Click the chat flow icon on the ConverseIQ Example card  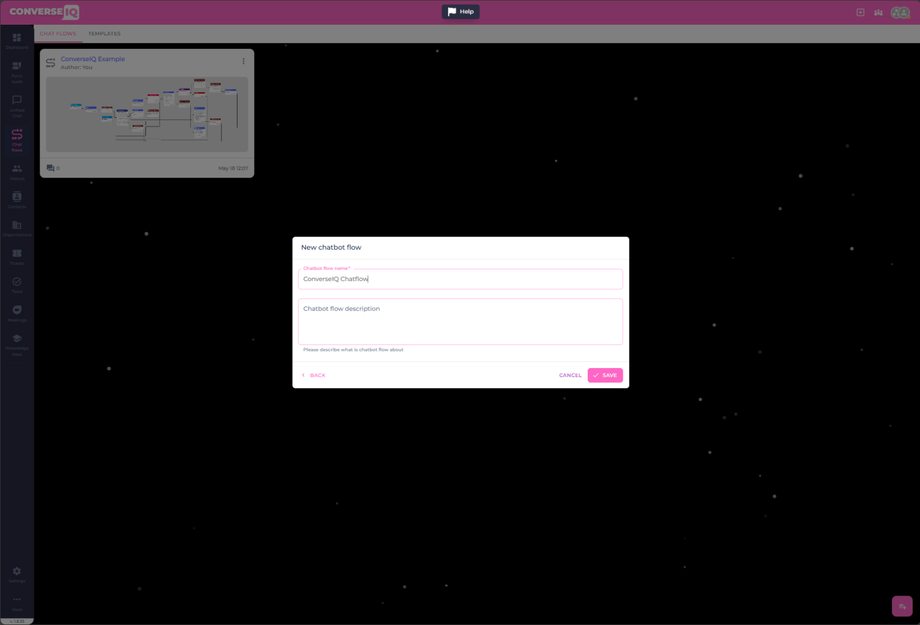[x=50, y=62]
